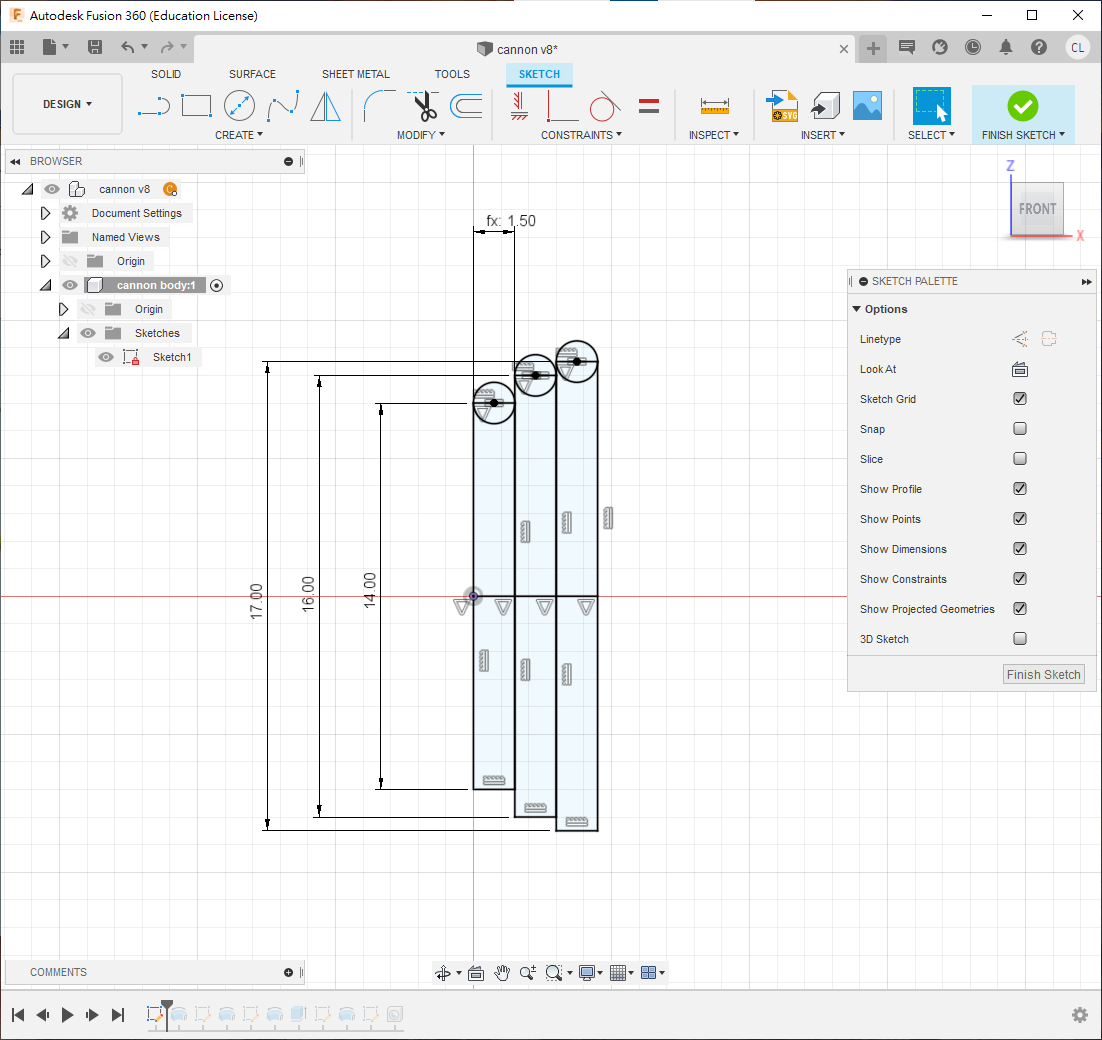The width and height of the screenshot is (1102, 1040).
Task: Click Finish Sketch button in Sketch Palette
Action: coord(1043,675)
